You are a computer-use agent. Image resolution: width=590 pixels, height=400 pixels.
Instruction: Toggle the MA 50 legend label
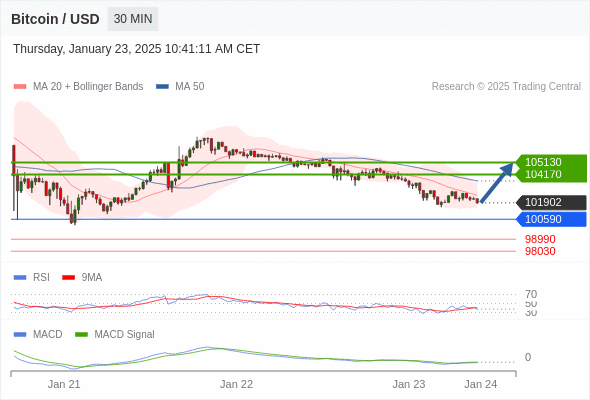pos(190,87)
